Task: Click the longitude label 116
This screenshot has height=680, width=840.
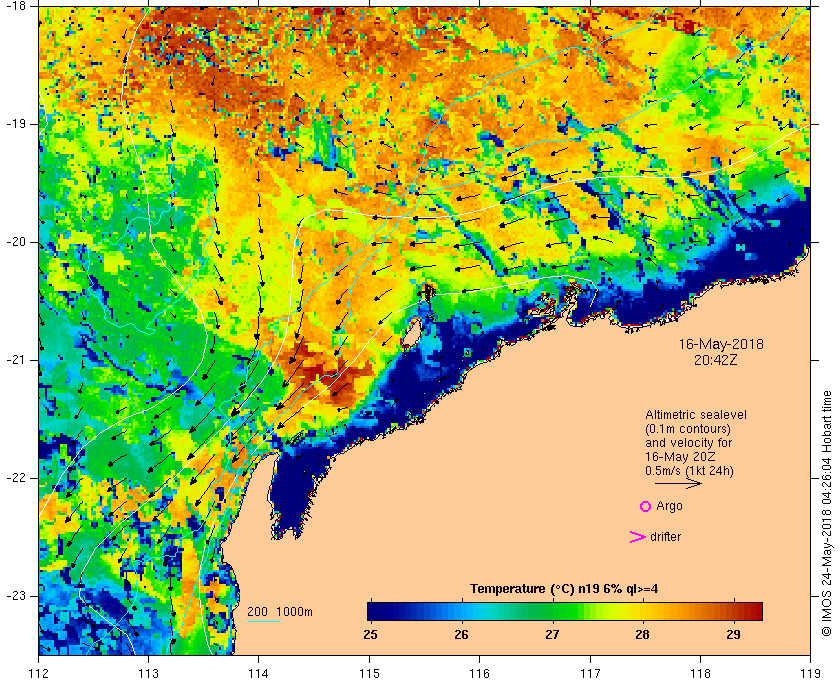Action: tap(479, 673)
